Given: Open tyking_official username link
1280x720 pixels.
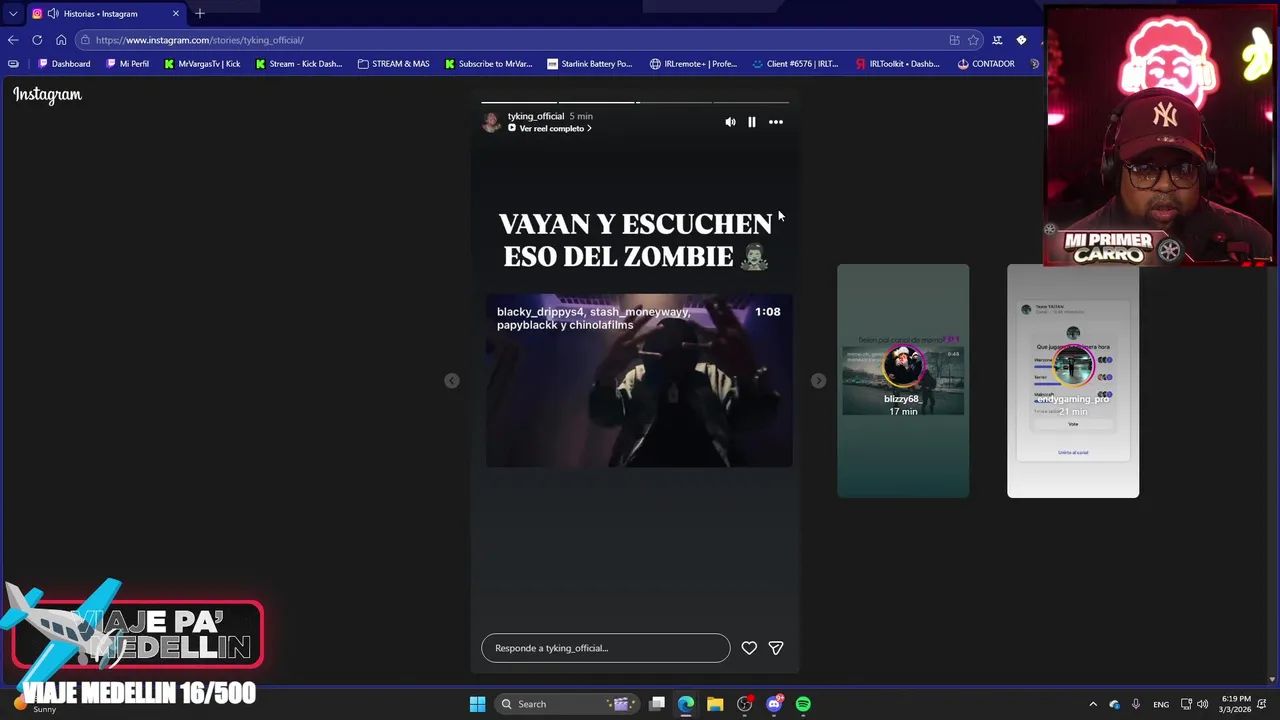Looking at the screenshot, I should point(536,116).
